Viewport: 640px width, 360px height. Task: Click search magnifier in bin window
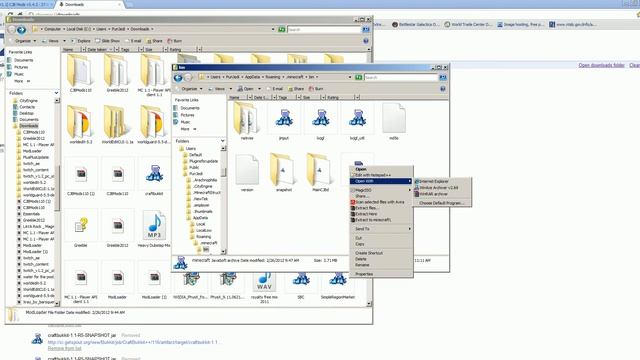click(x=442, y=77)
